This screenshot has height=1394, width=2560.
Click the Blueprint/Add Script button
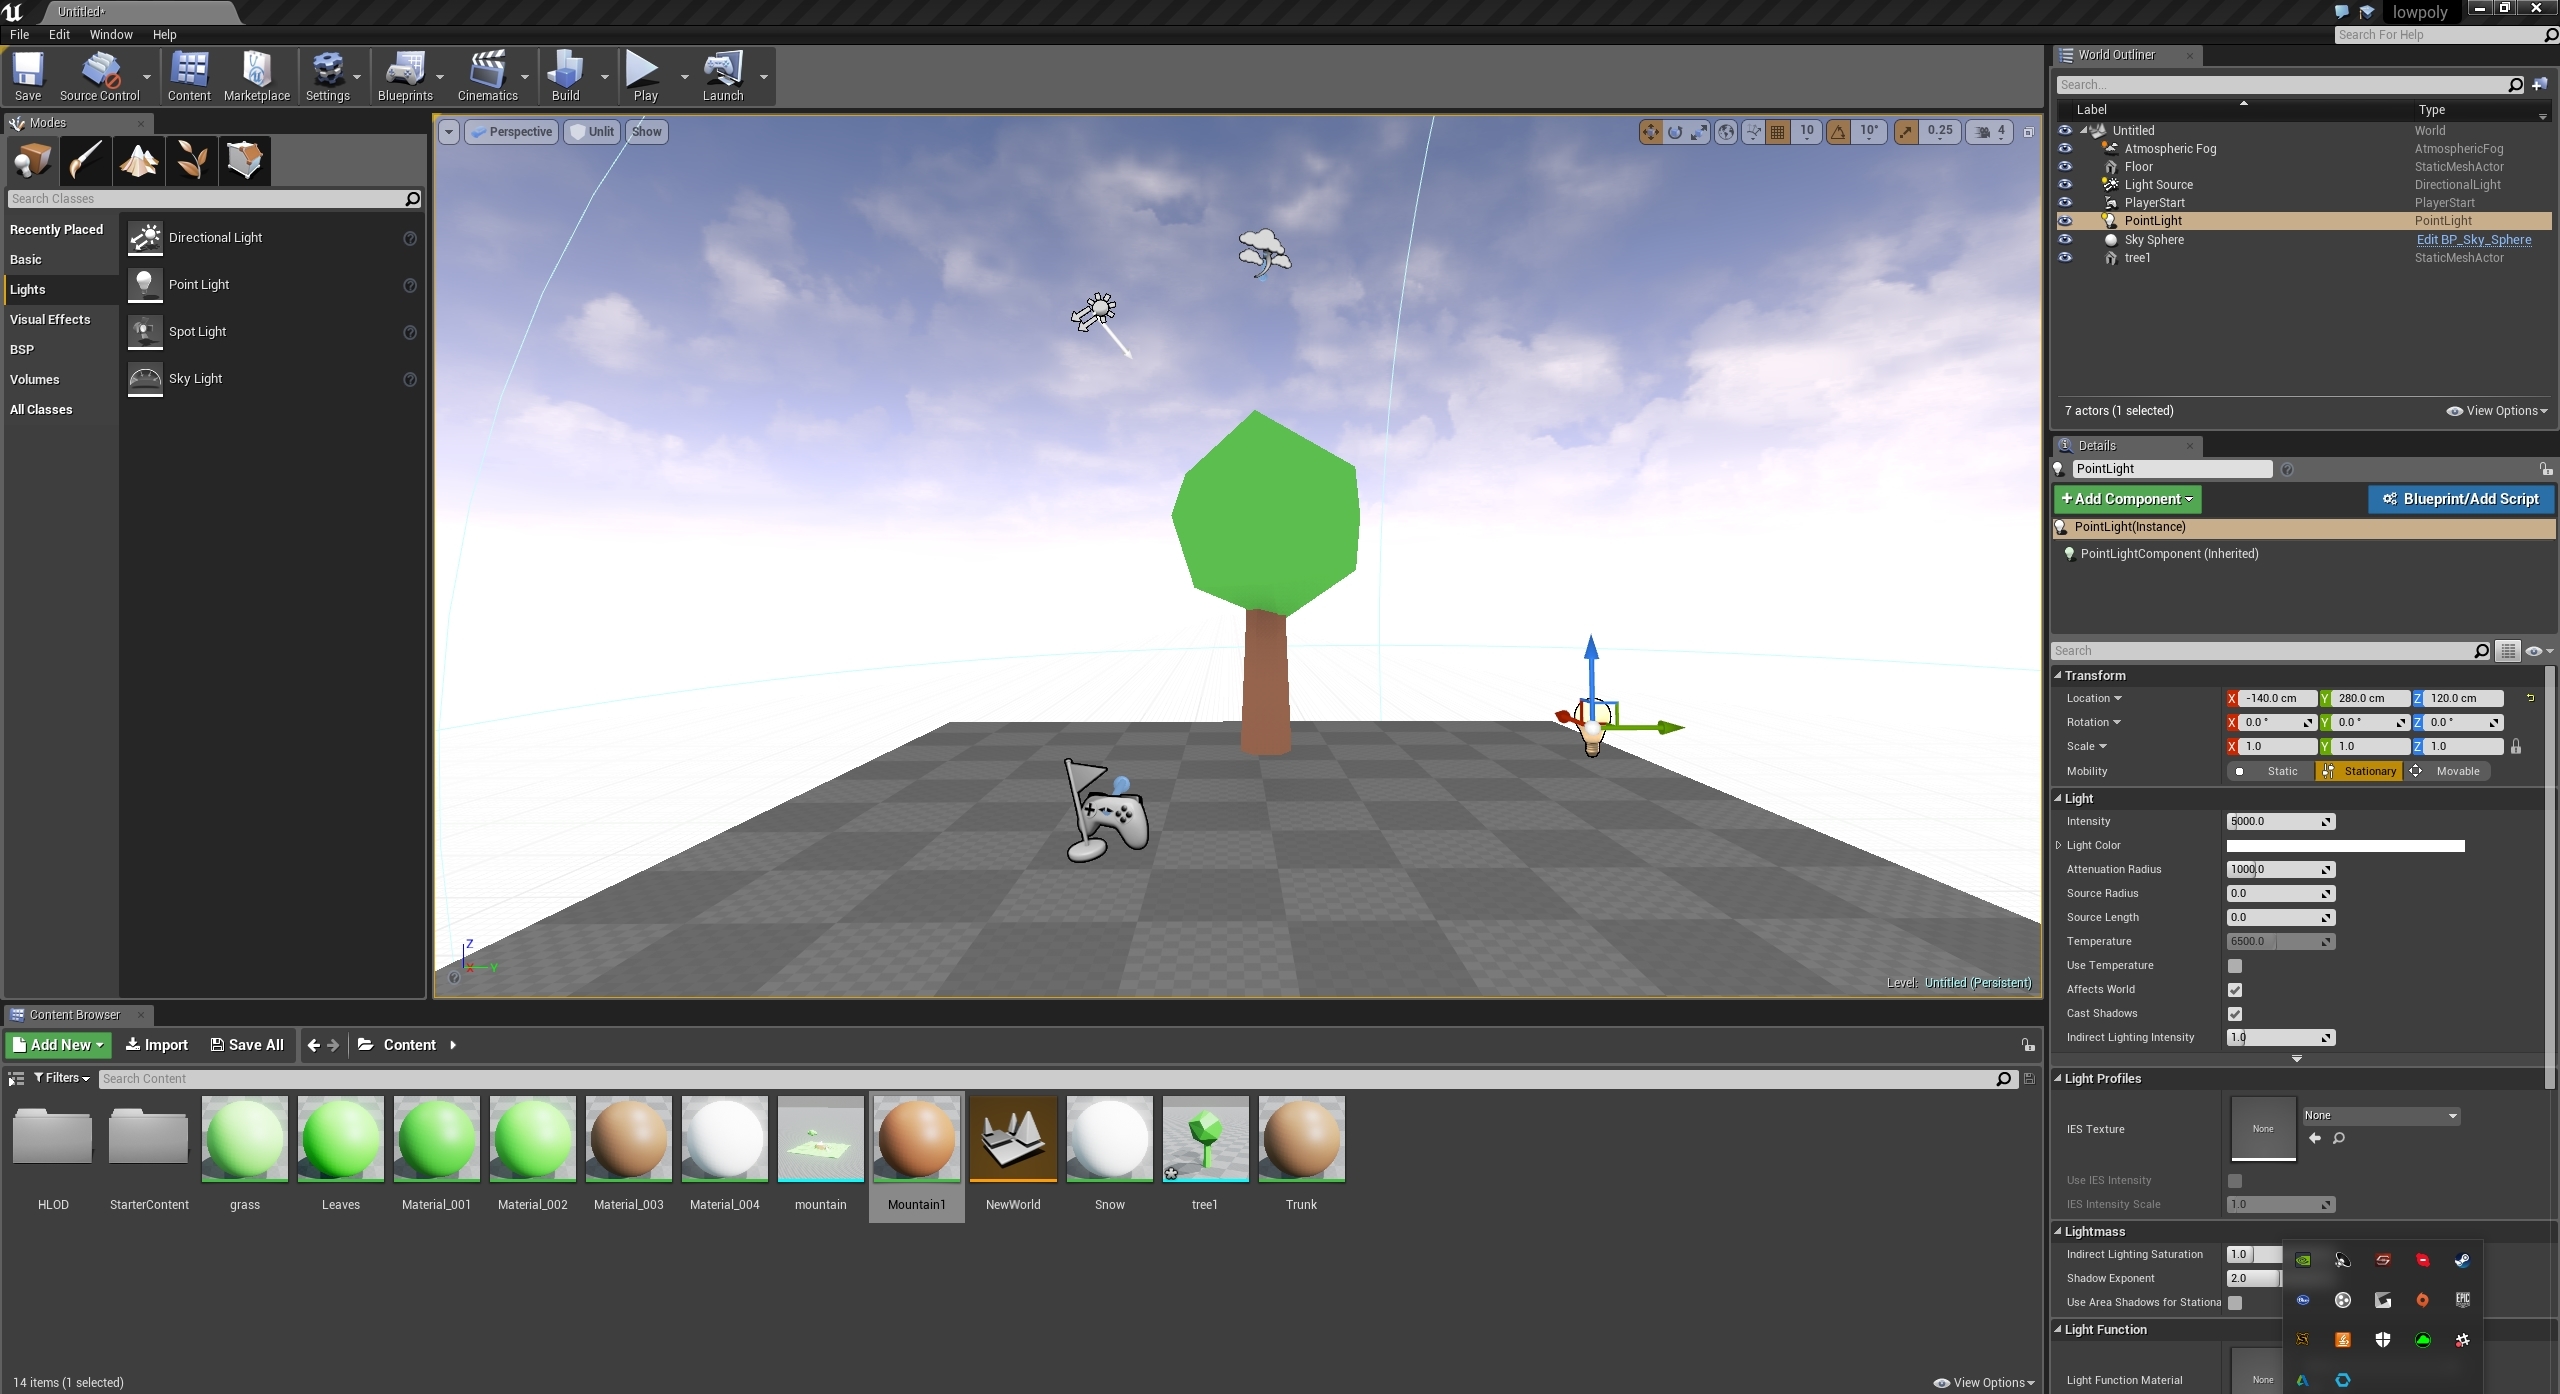coord(2459,498)
